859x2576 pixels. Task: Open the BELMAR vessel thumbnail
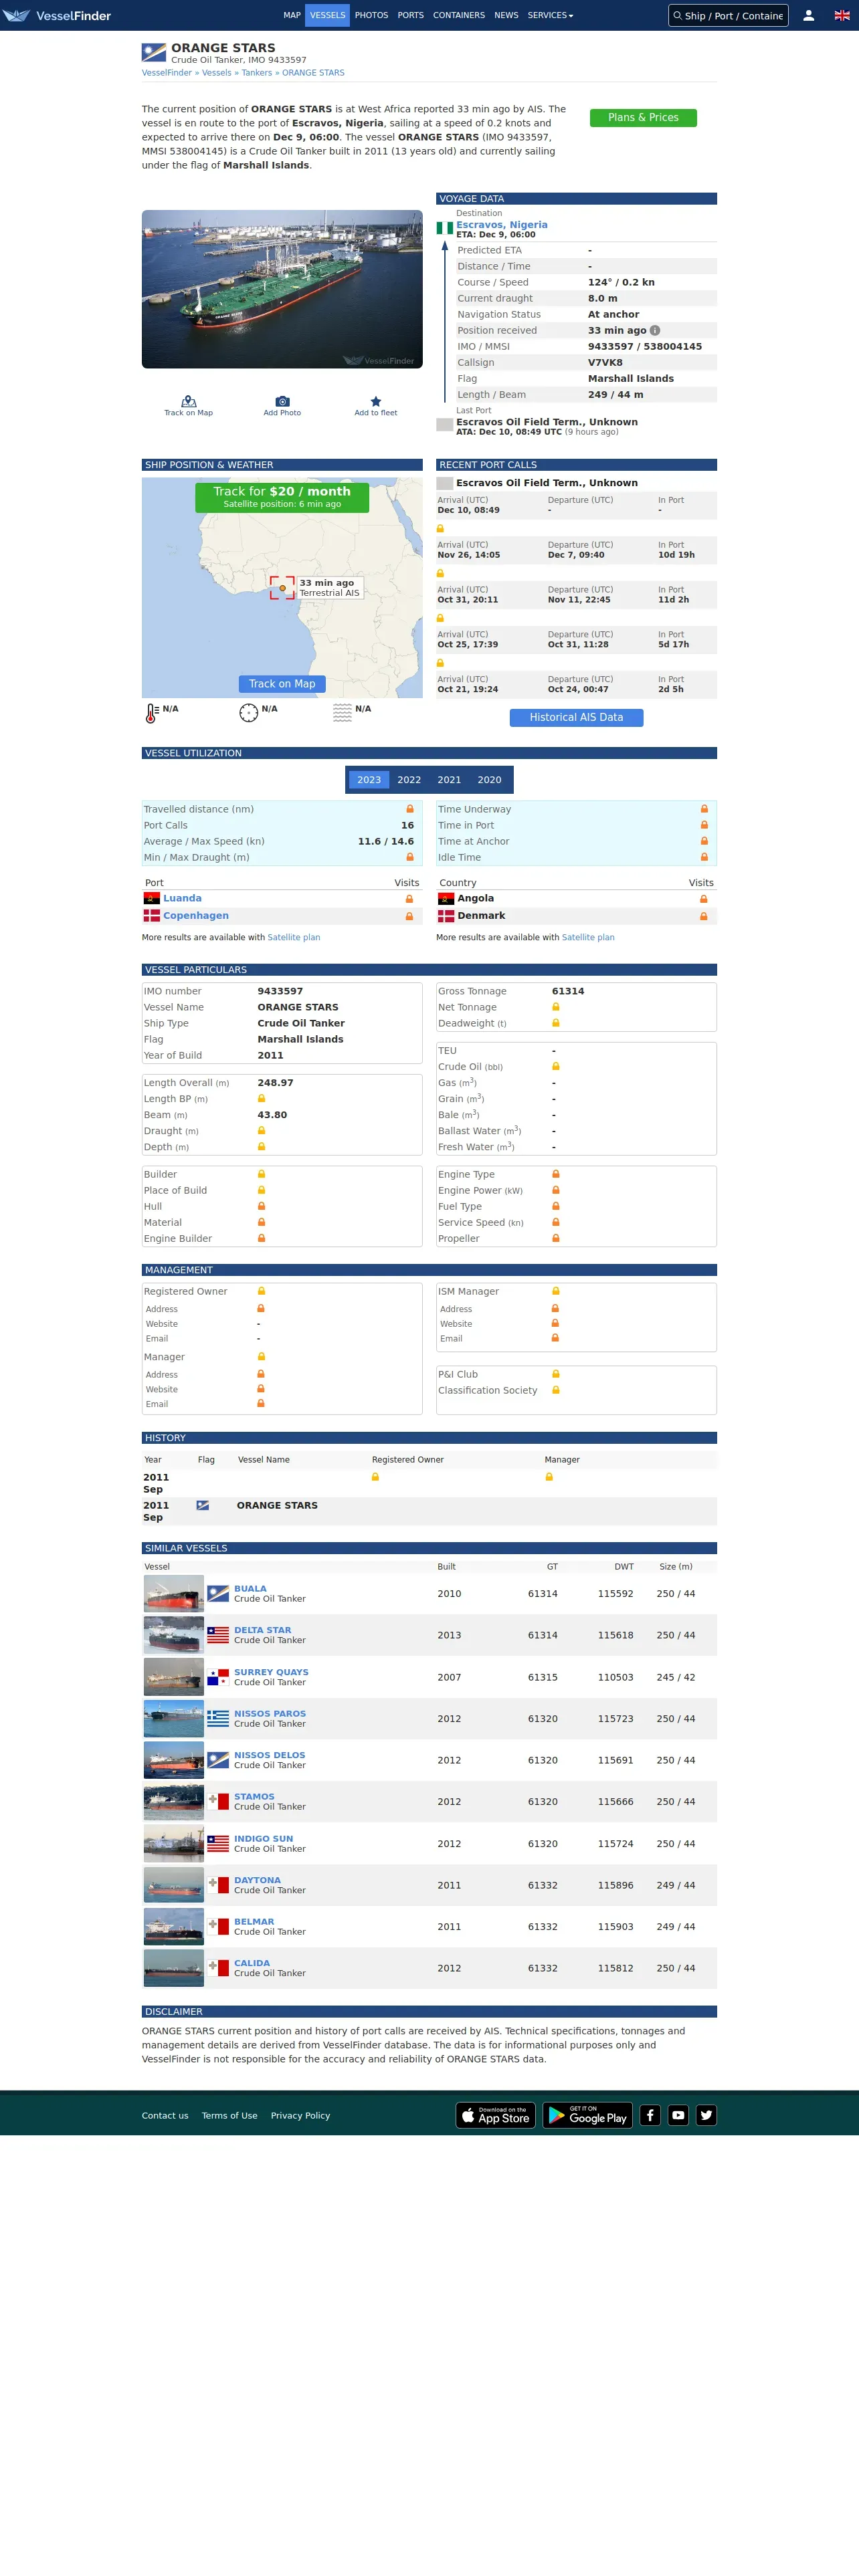[x=174, y=1927]
